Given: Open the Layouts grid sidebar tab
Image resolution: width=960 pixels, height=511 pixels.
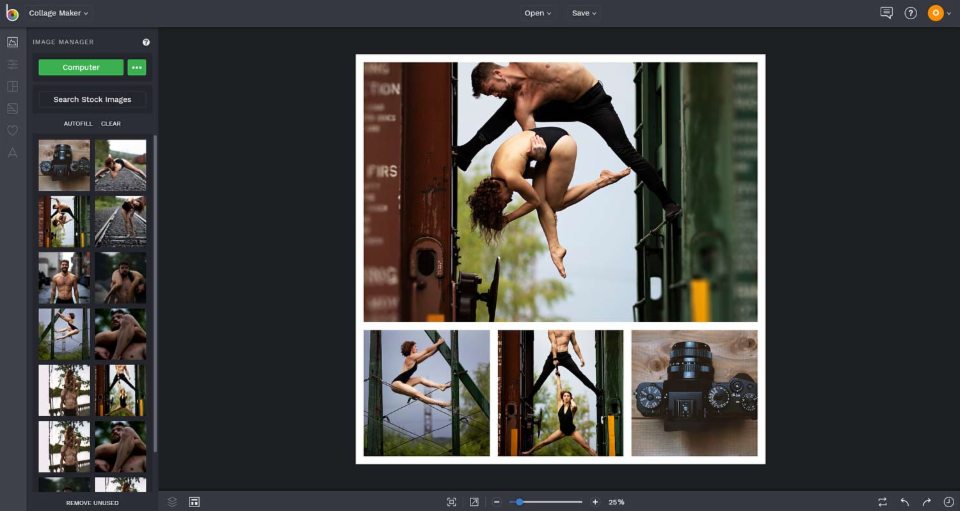Looking at the screenshot, I should 12,86.
